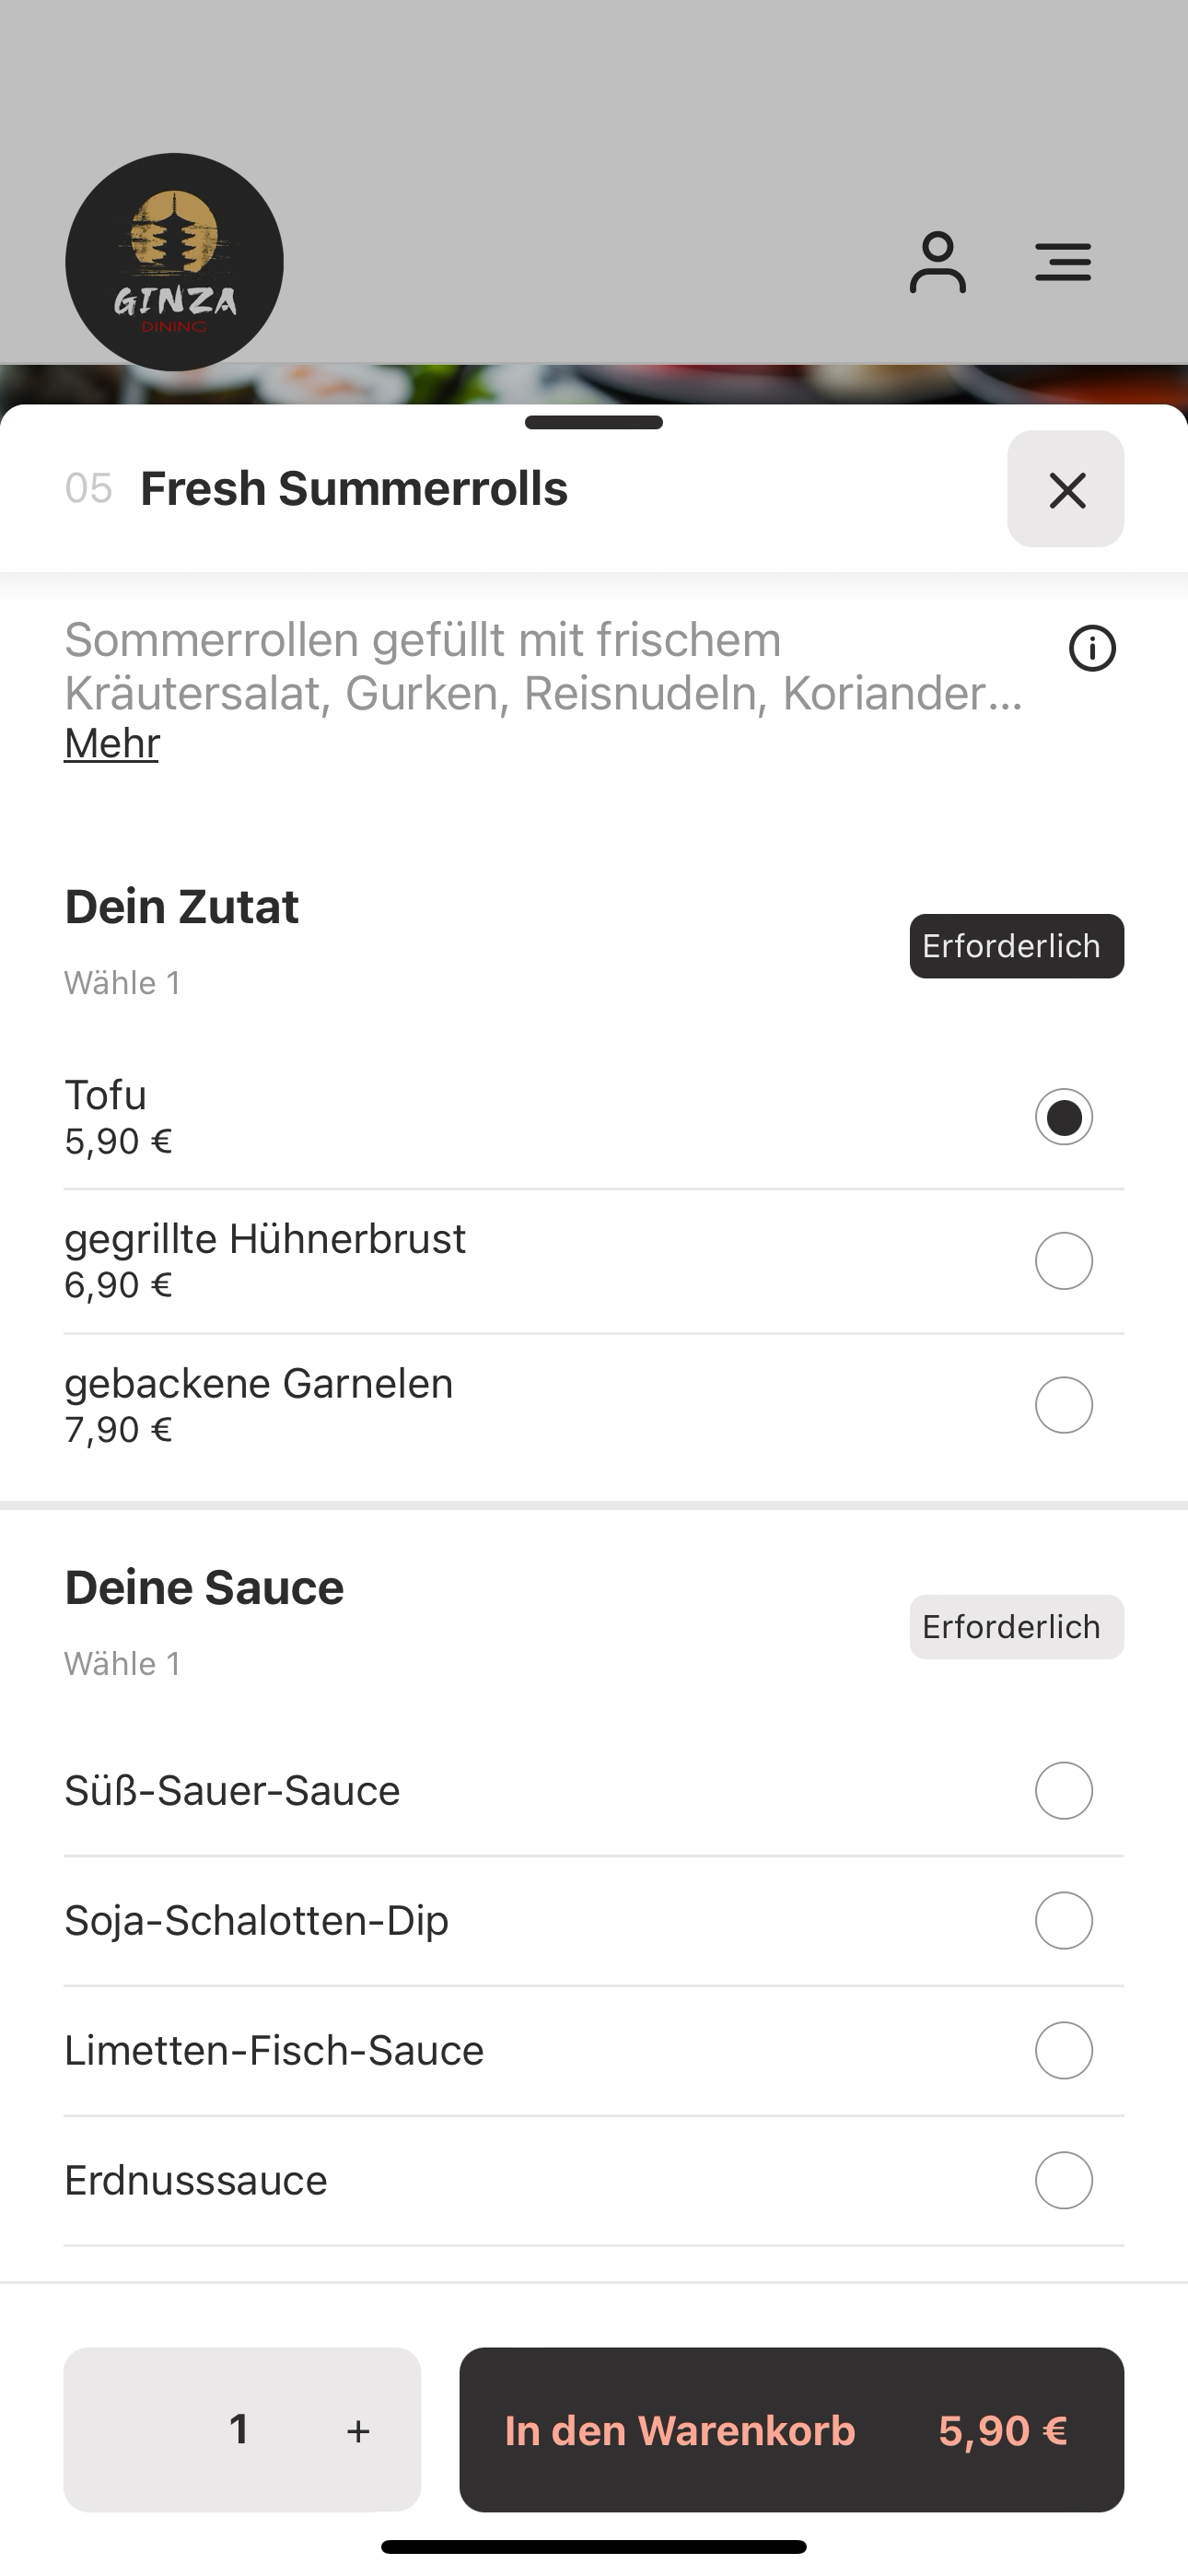Tap the Erforderlich badge for Deine Sauce
Image resolution: width=1188 pixels, height=2576 pixels.
tap(1016, 1627)
